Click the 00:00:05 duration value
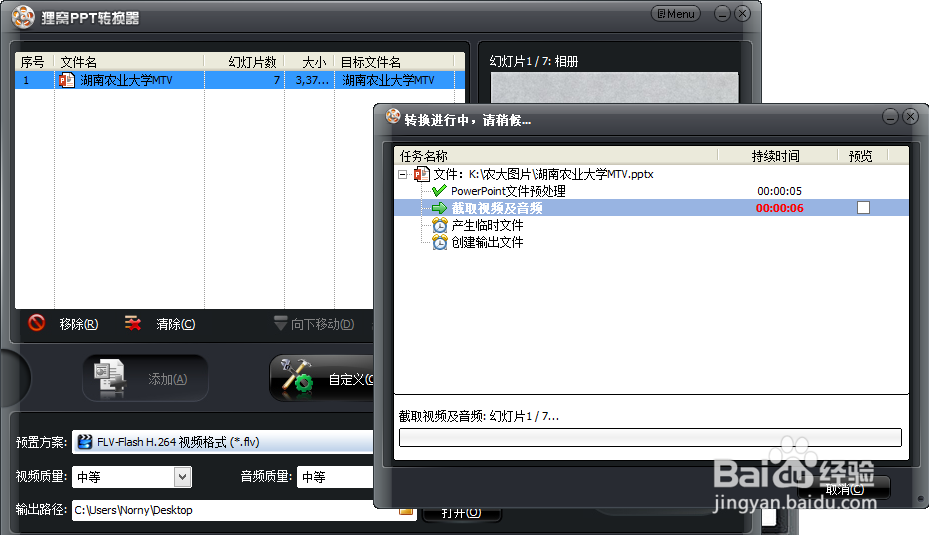929x535 pixels. tap(779, 191)
